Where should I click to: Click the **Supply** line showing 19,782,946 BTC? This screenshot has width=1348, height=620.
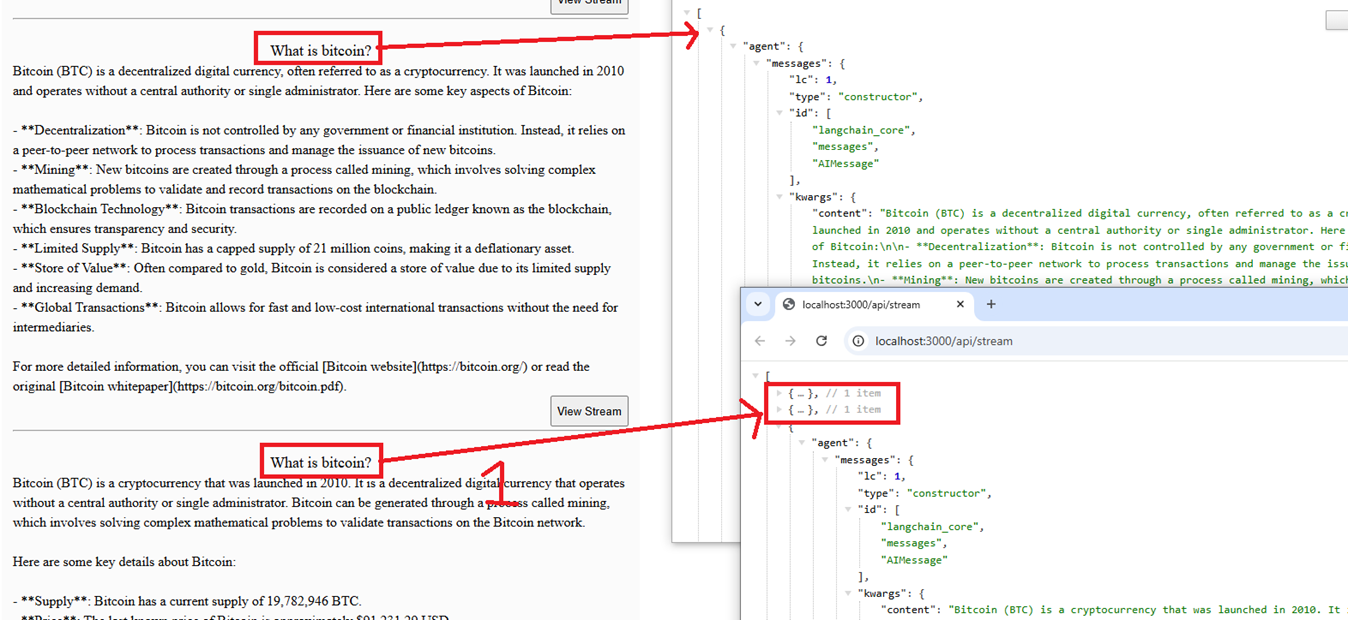[187, 601]
